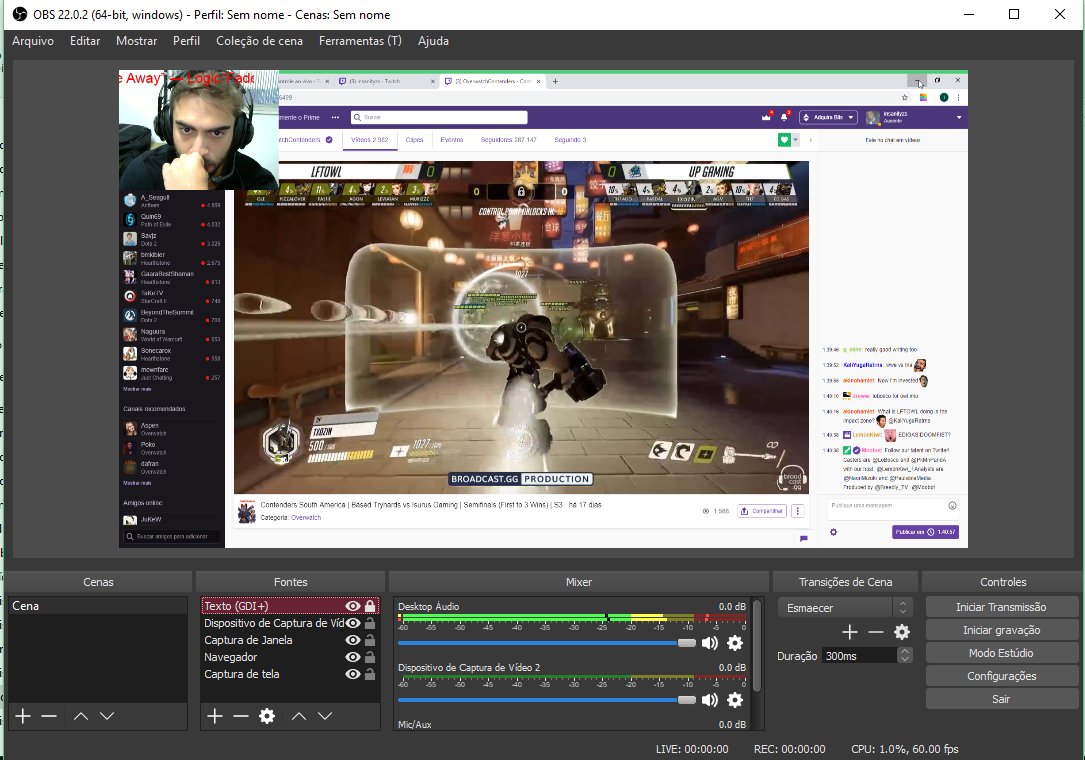Select the Texto (GDI+) source
This screenshot has height=760, width=1085.
290,606
